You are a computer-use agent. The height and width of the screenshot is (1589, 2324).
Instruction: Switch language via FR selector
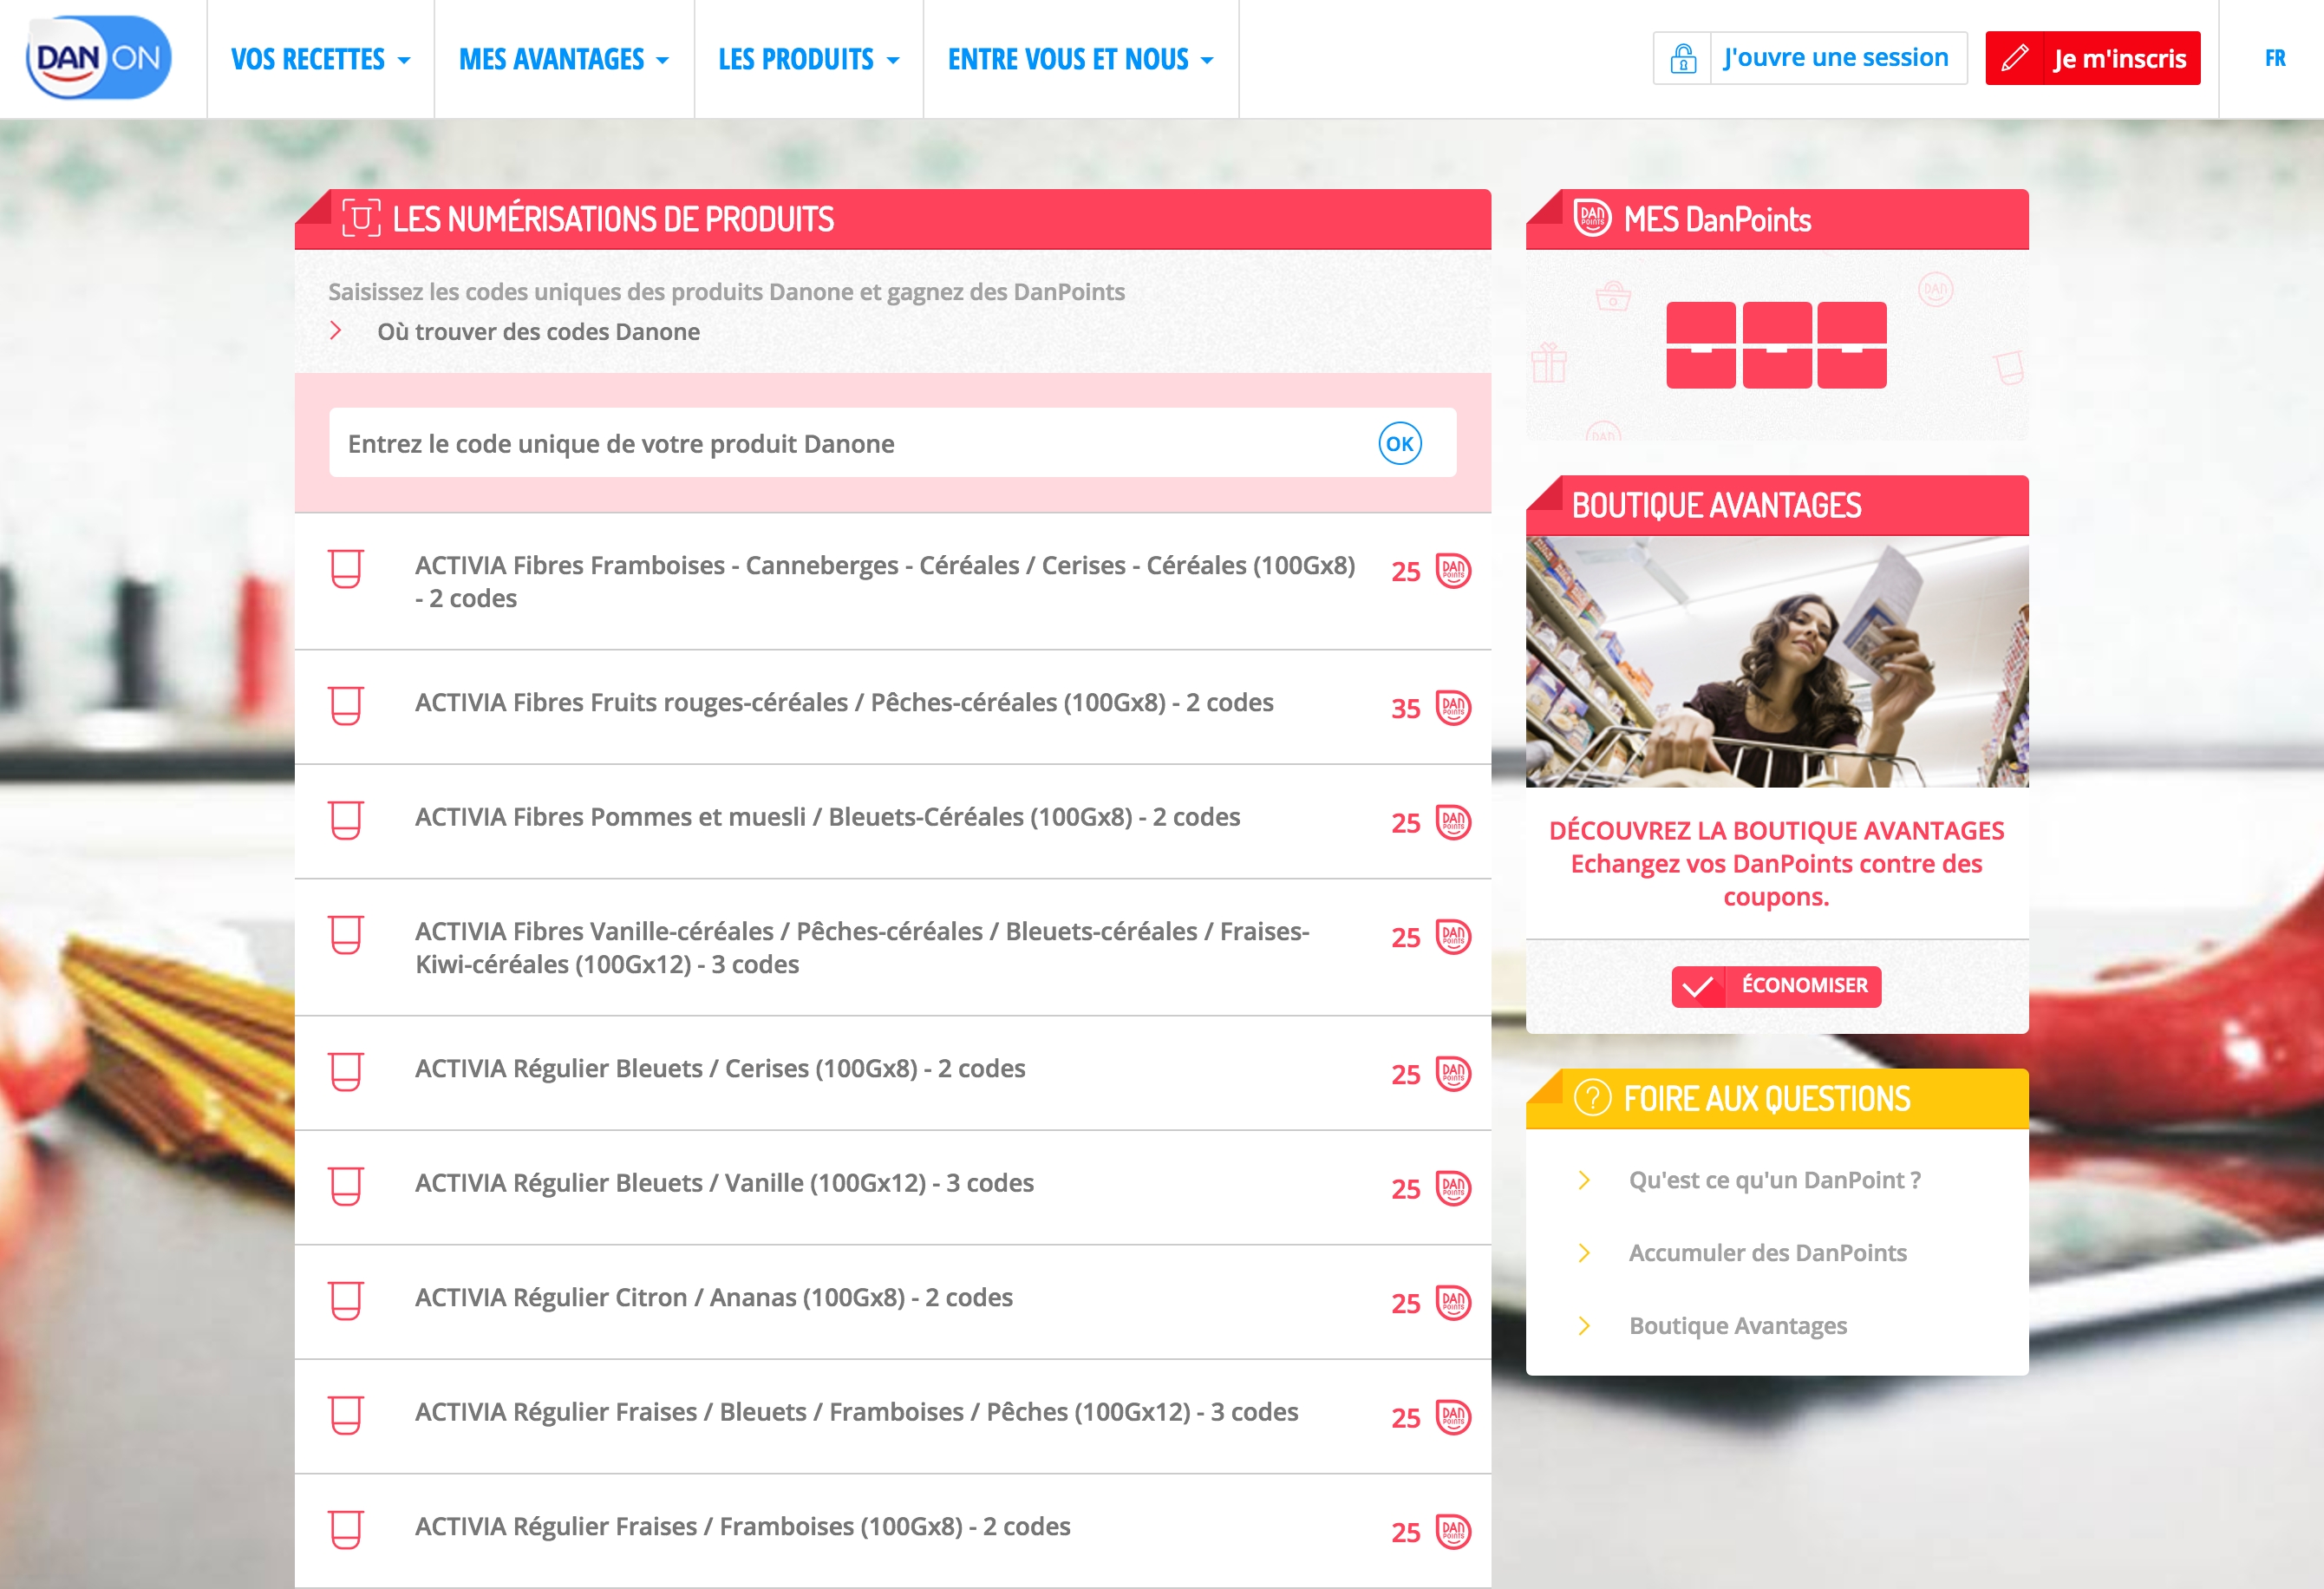click(x=2274, y=58)
